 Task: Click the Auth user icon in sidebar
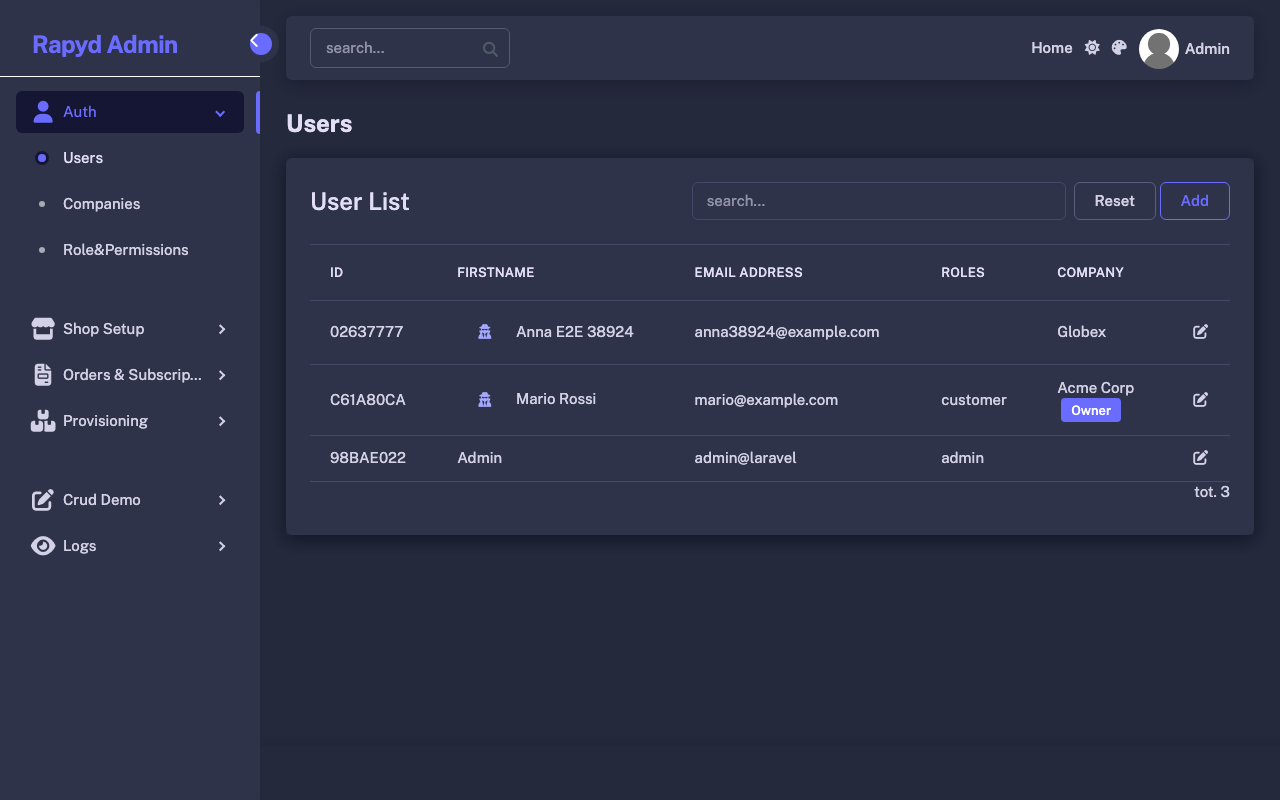click(42, 112)
